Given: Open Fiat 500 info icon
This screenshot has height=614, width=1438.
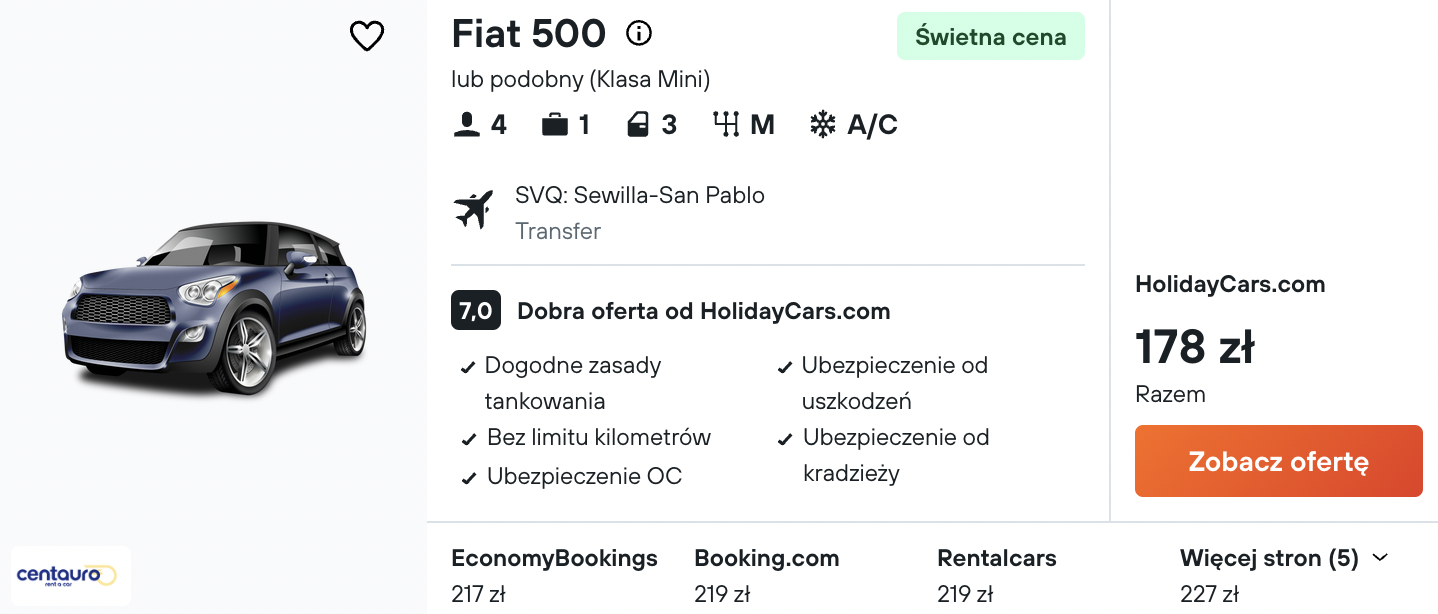Looking at the screenshot, I should pos(638,34).
